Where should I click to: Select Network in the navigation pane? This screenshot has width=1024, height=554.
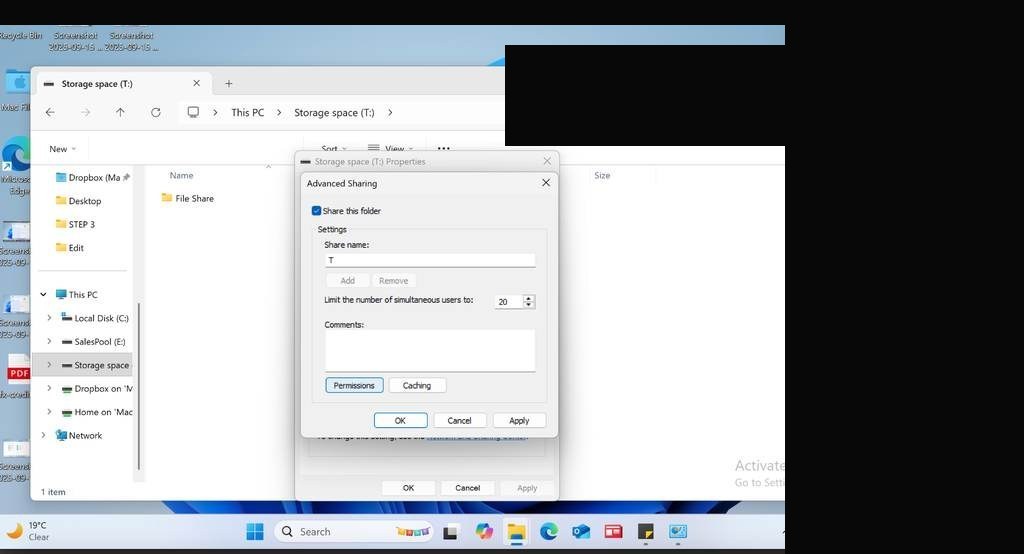[78, 436]
